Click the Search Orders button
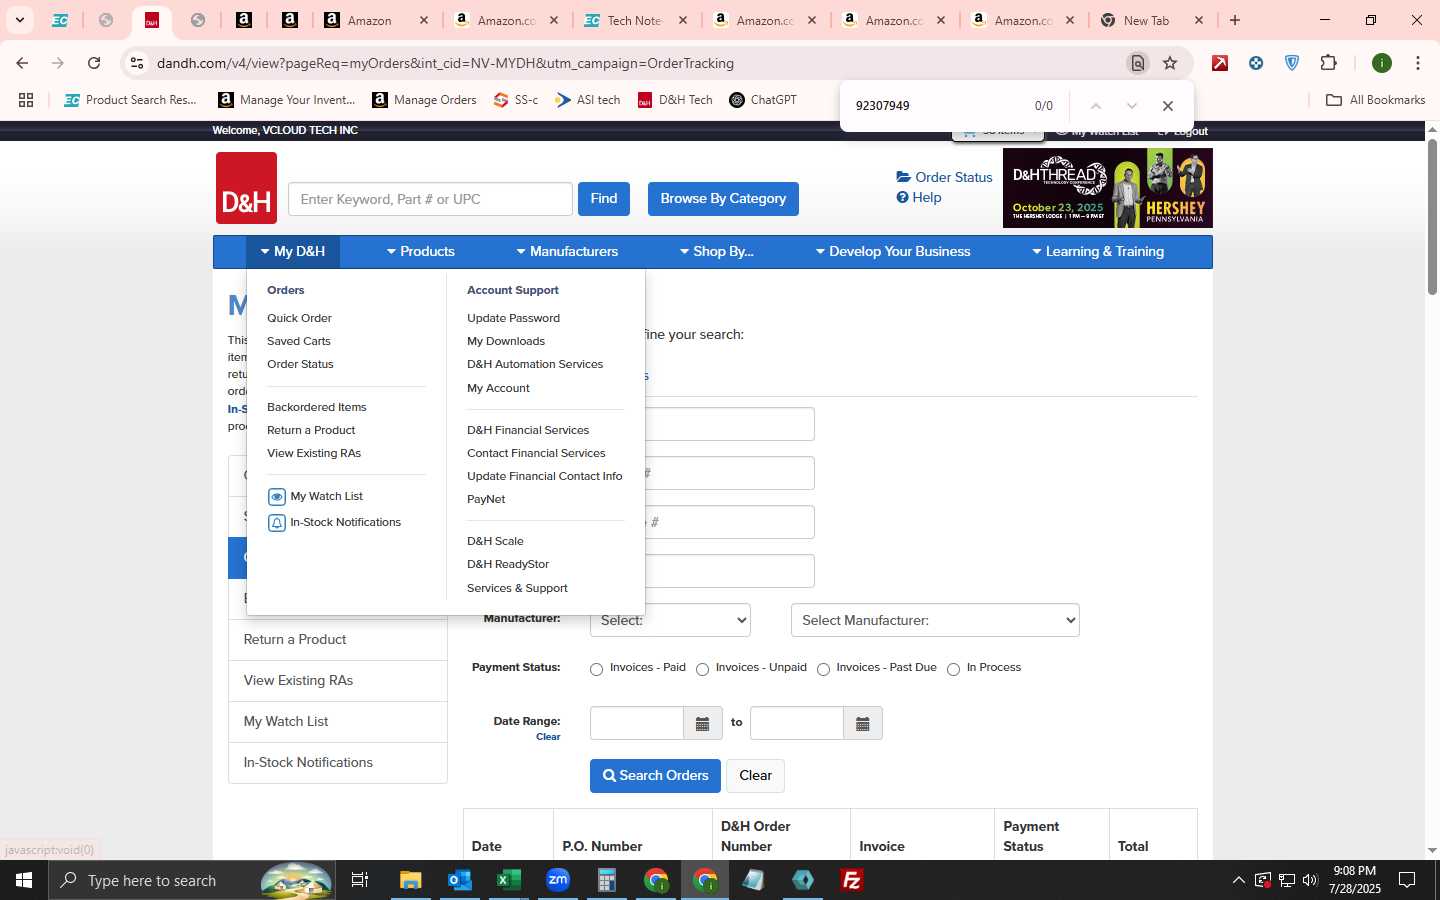Screen dimensions: 1440x900 [655, 776]
